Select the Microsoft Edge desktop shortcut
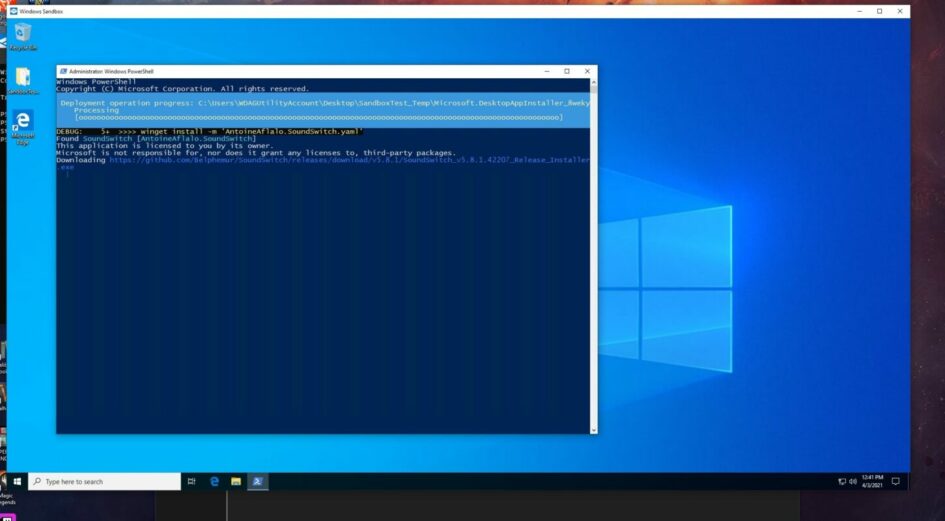Screen dimensions: 945x521 pyautogui.click(x=23, y=127)
